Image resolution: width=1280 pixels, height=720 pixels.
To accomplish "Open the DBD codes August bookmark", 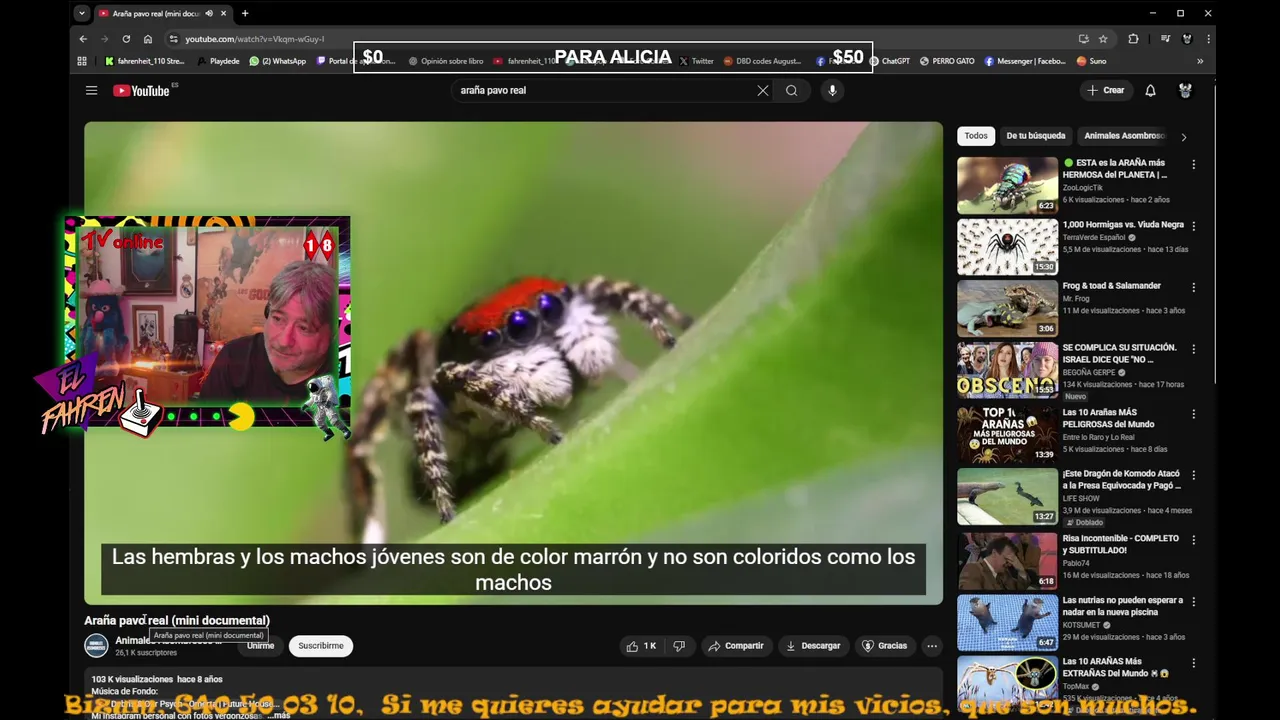I will tap(762, 61).
